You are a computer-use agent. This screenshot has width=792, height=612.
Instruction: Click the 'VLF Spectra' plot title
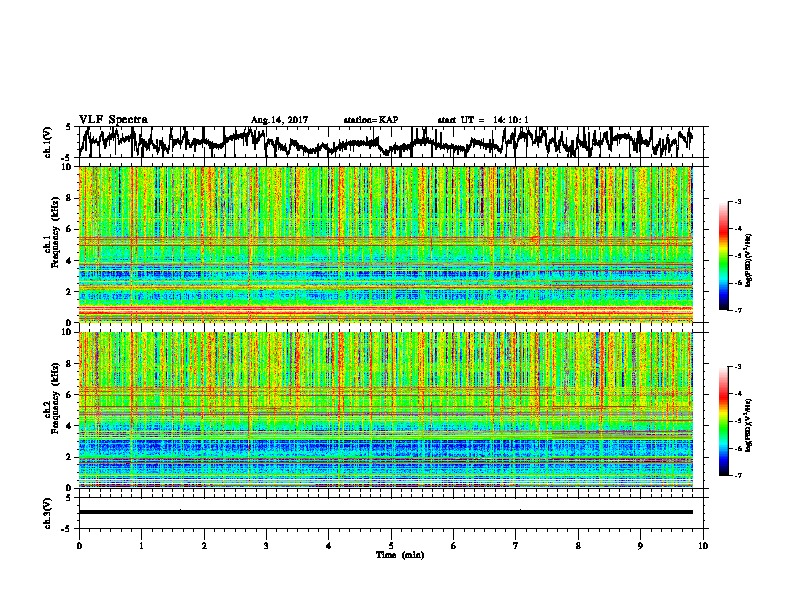[x=113, y=120]
